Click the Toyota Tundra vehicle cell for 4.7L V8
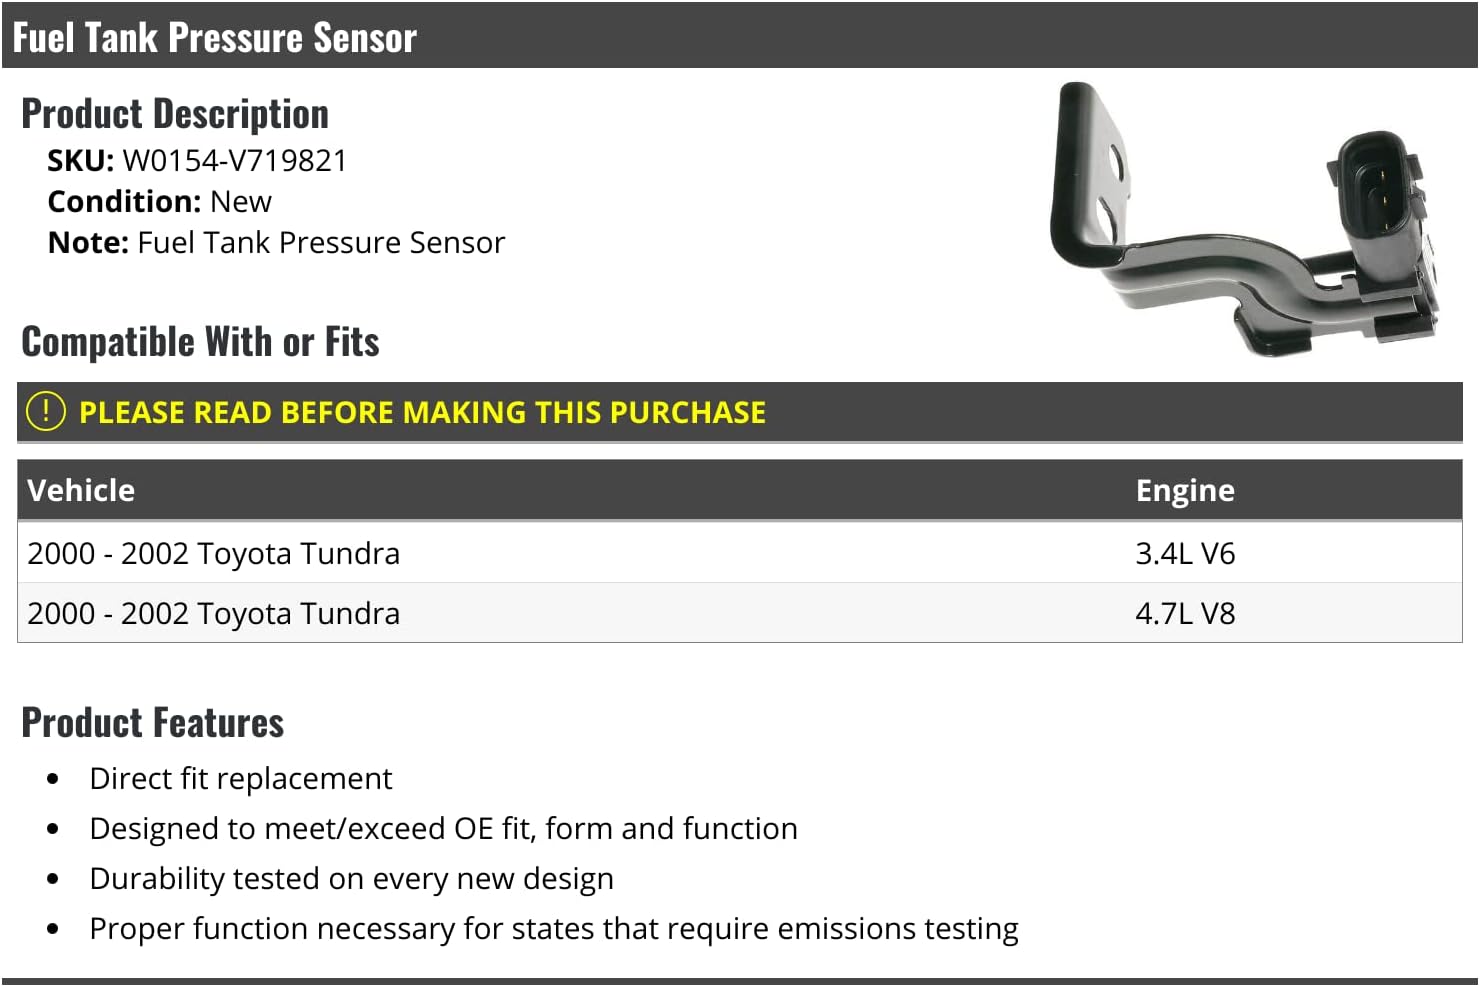 [x=214, y=614]
